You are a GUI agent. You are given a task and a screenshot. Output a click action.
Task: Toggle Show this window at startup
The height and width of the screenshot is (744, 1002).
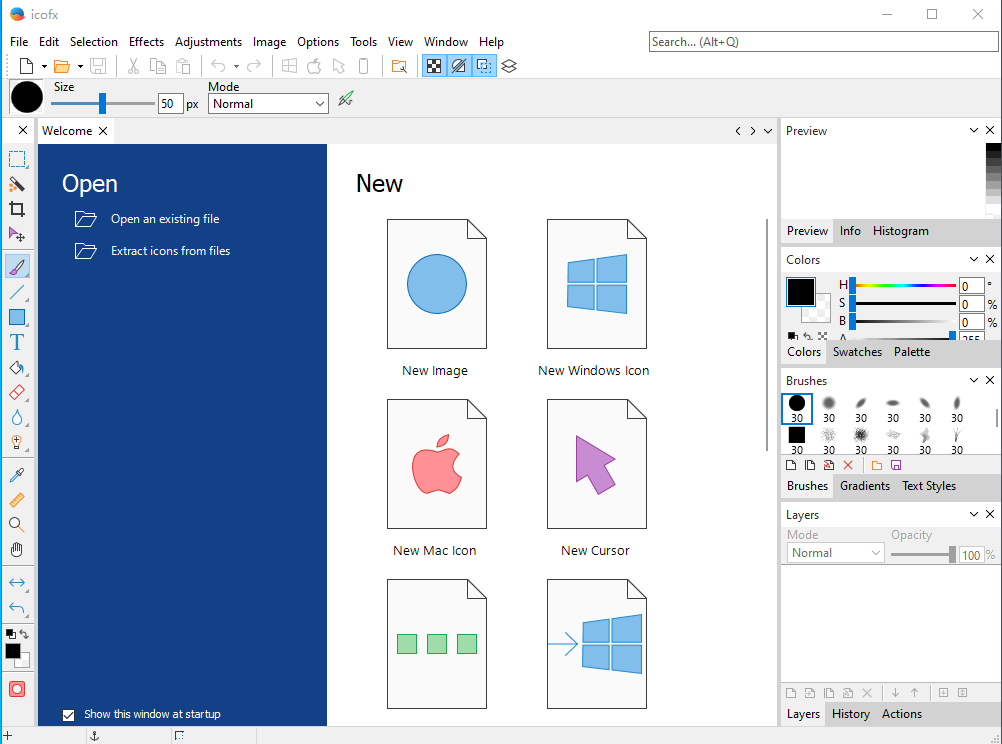(68, 715)
